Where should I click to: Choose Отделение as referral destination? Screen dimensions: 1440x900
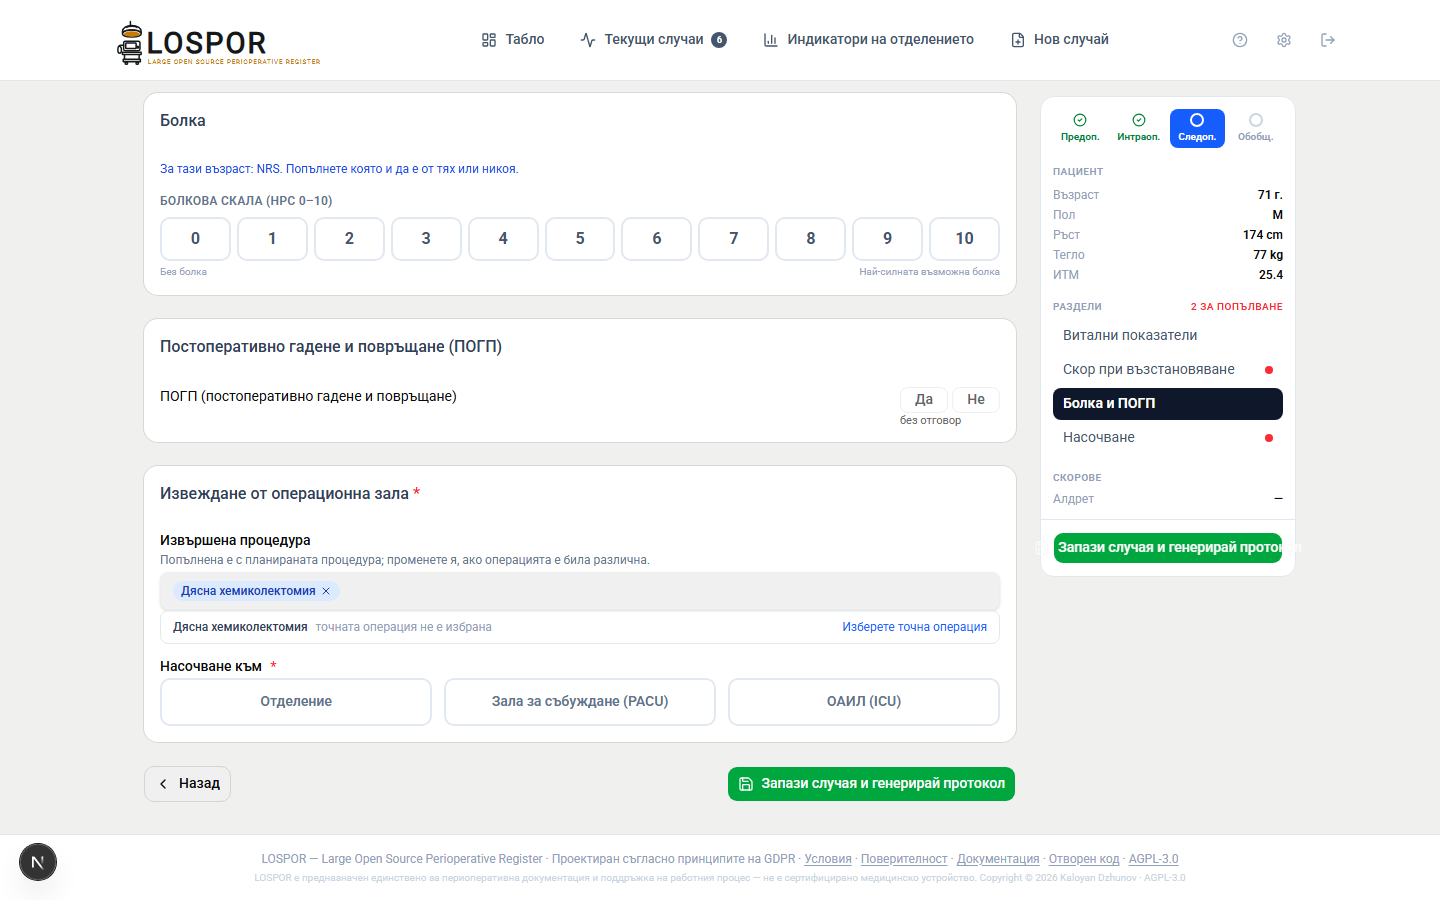(x=296, y=702)
